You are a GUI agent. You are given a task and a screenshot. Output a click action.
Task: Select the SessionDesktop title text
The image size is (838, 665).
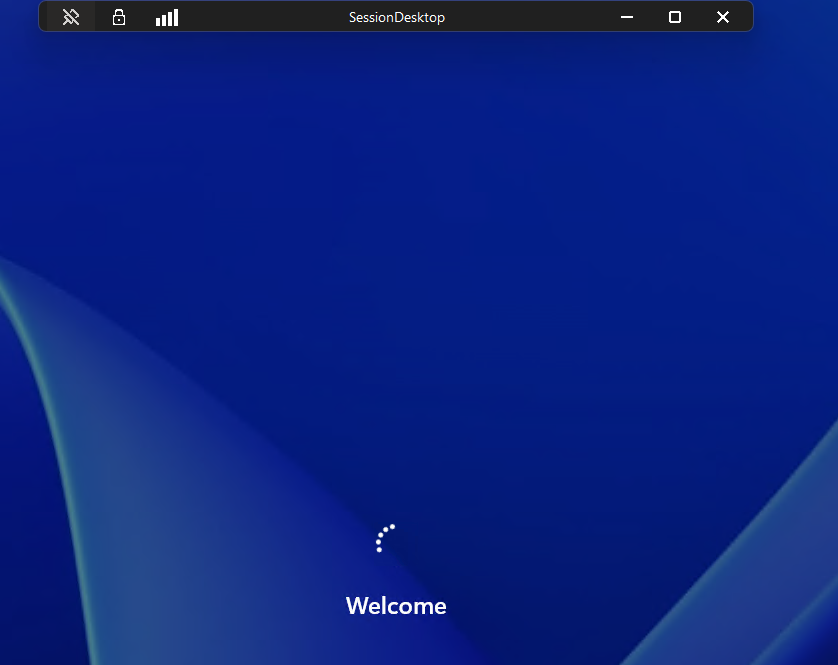coord(397,17)
